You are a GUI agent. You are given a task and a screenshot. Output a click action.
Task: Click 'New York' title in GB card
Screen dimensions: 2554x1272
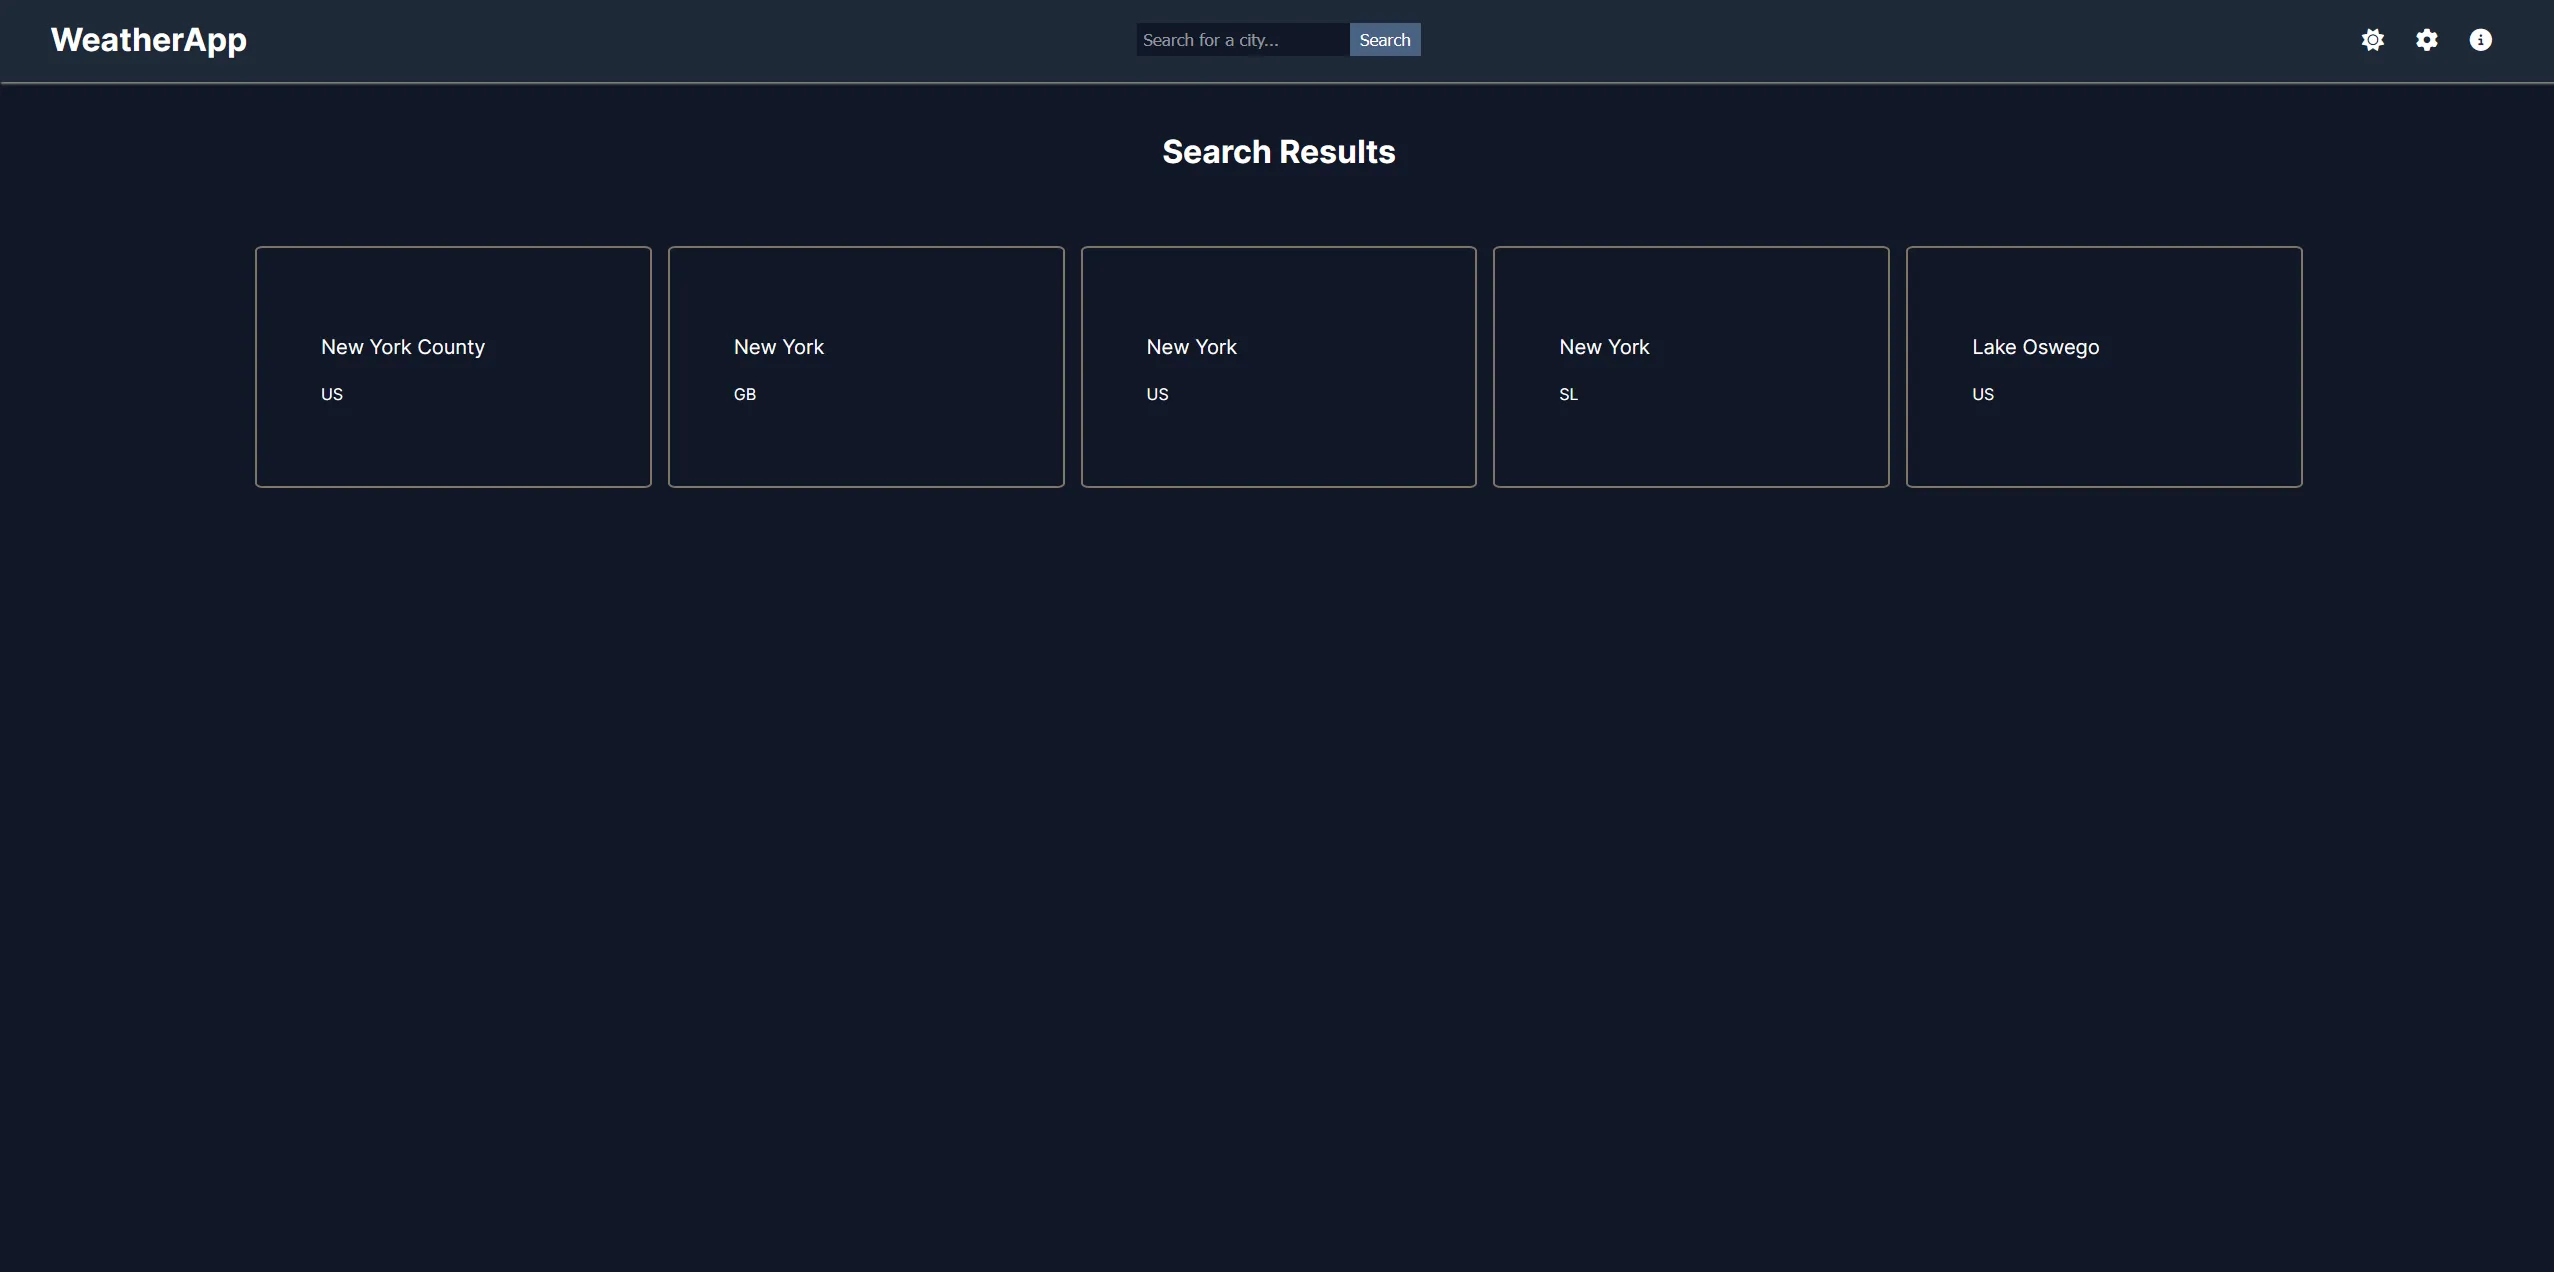779,347
